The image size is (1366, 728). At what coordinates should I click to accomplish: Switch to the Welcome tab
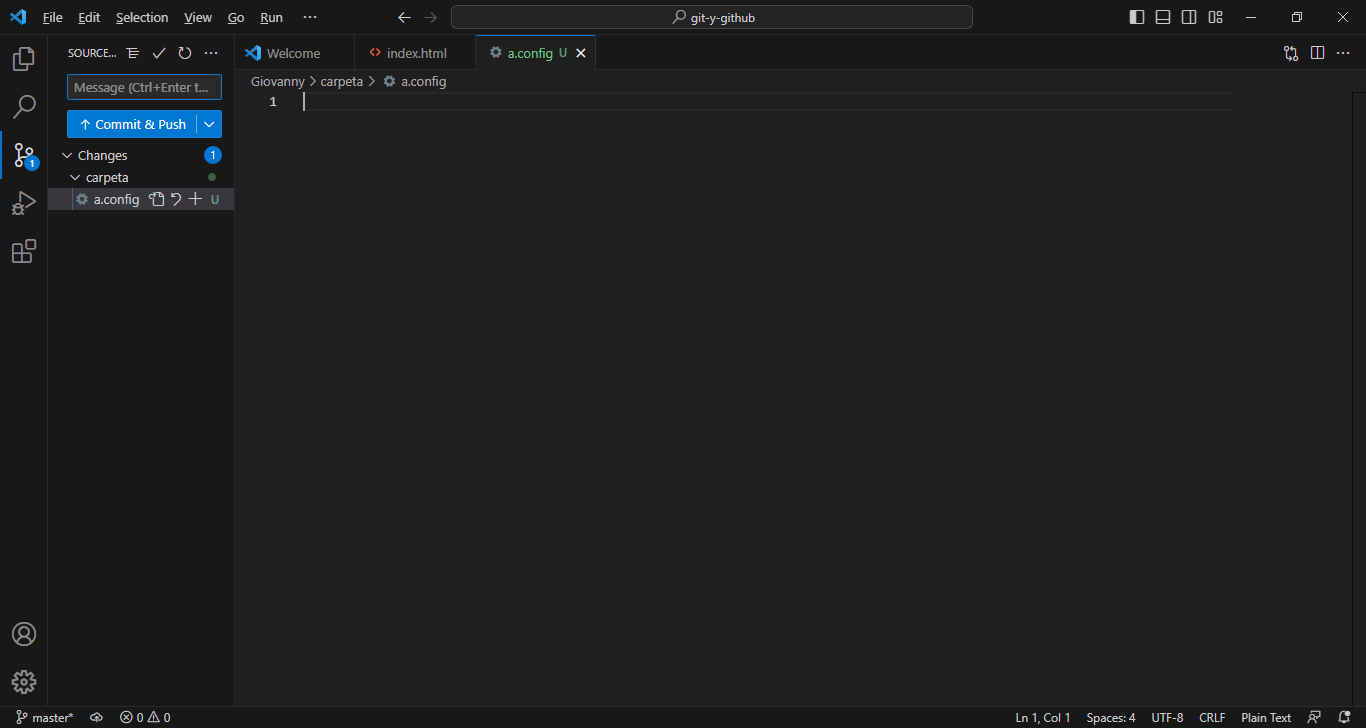coord(294,53)
